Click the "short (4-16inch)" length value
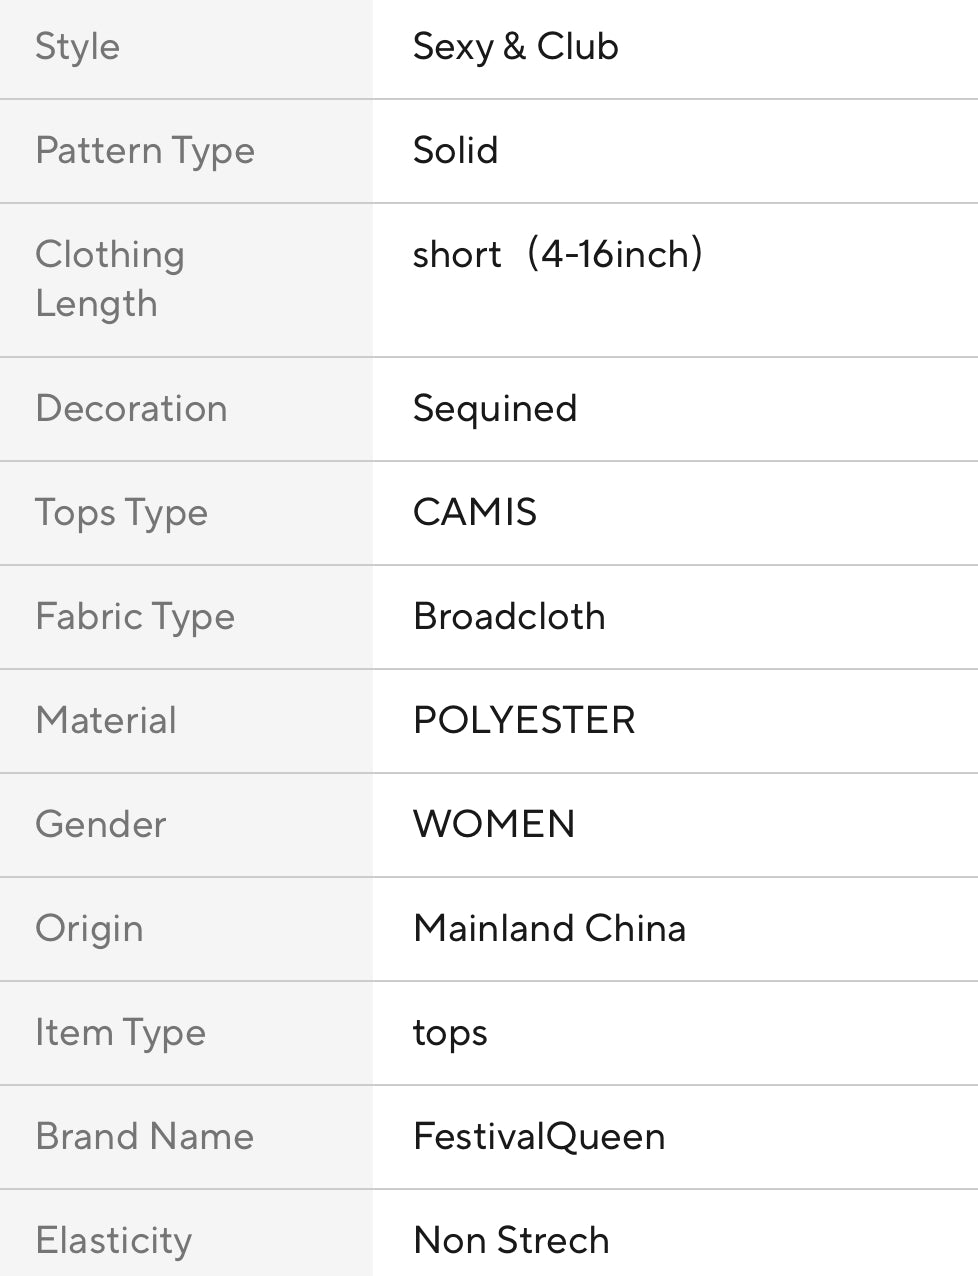 pos(557,255)
